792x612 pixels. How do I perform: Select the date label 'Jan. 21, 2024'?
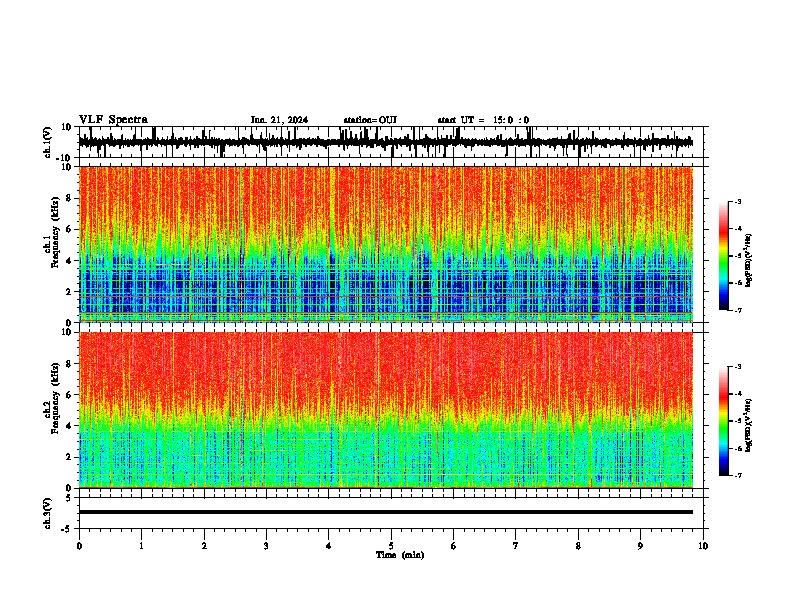pyautogui.click(x=279, y=120)
